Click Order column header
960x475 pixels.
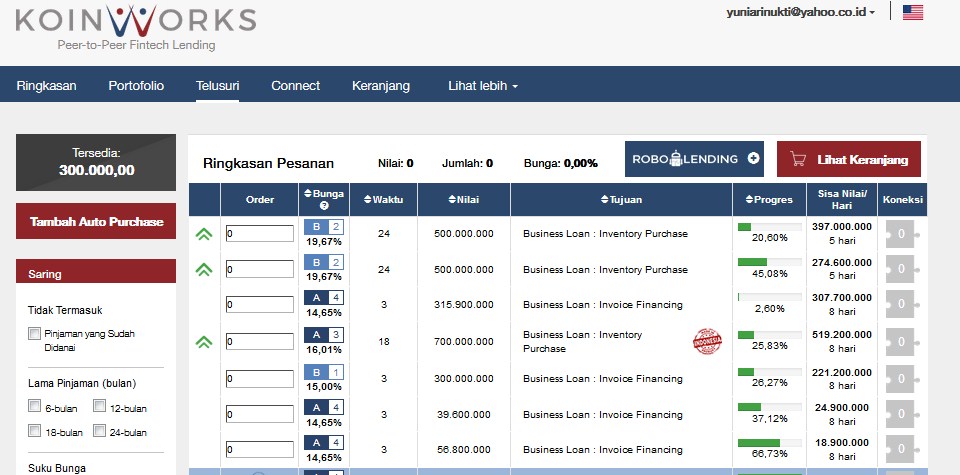coord(260,200)
